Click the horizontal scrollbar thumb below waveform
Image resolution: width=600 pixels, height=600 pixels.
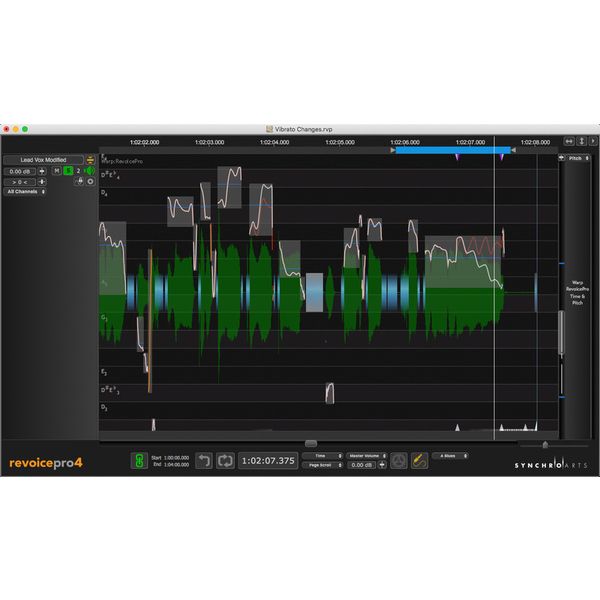(311, 443)
